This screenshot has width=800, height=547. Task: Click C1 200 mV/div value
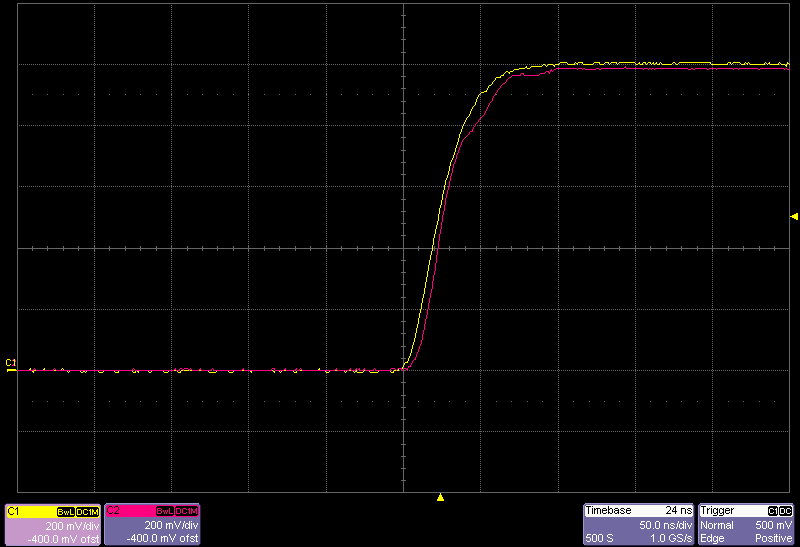point(72,526)
